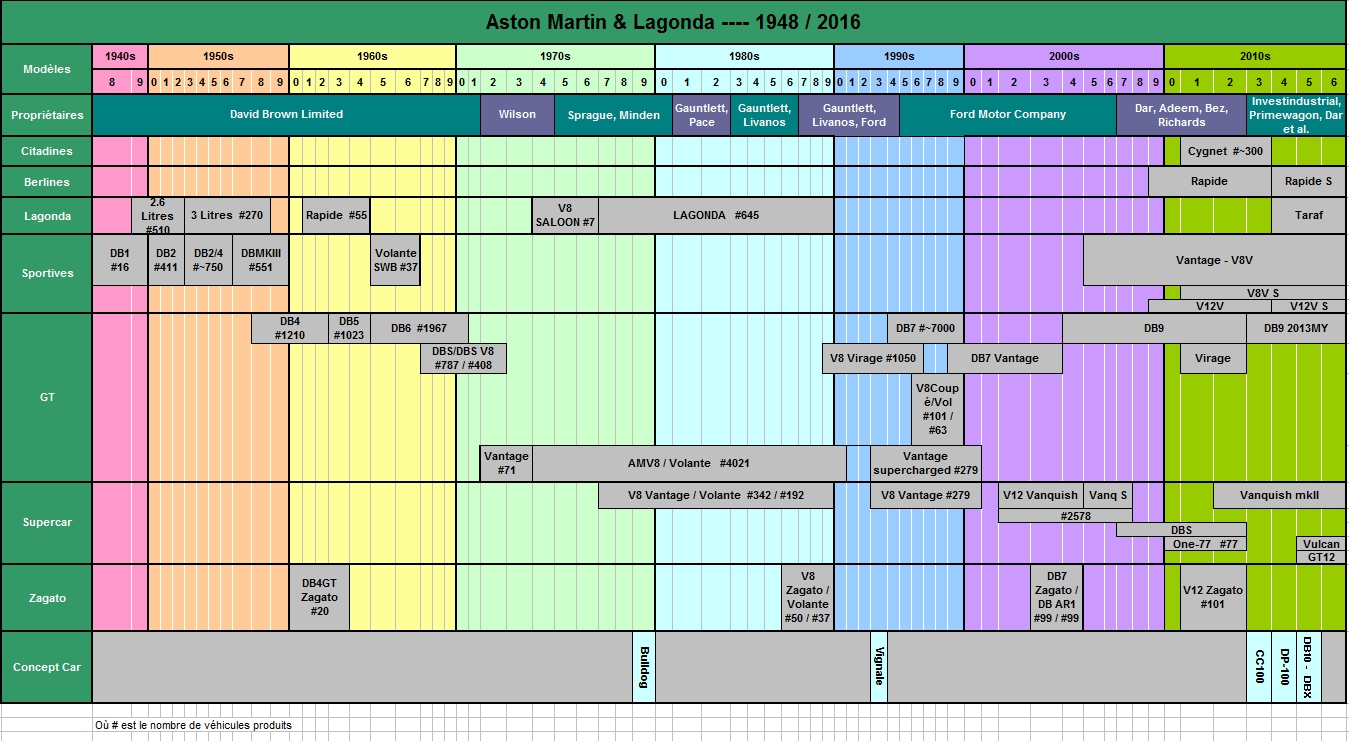
Task: Select the 'DB1 #16' cell
Action: pyautogui.click(x=120, y=261)
